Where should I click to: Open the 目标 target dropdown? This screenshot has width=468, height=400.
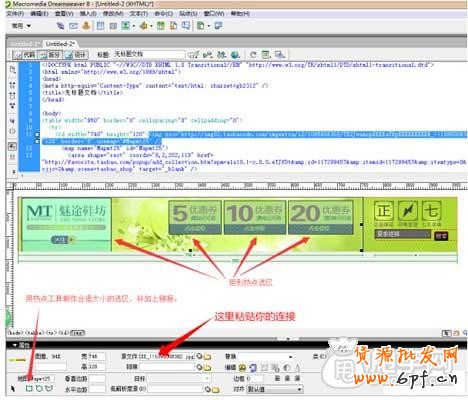pos(207,378)
